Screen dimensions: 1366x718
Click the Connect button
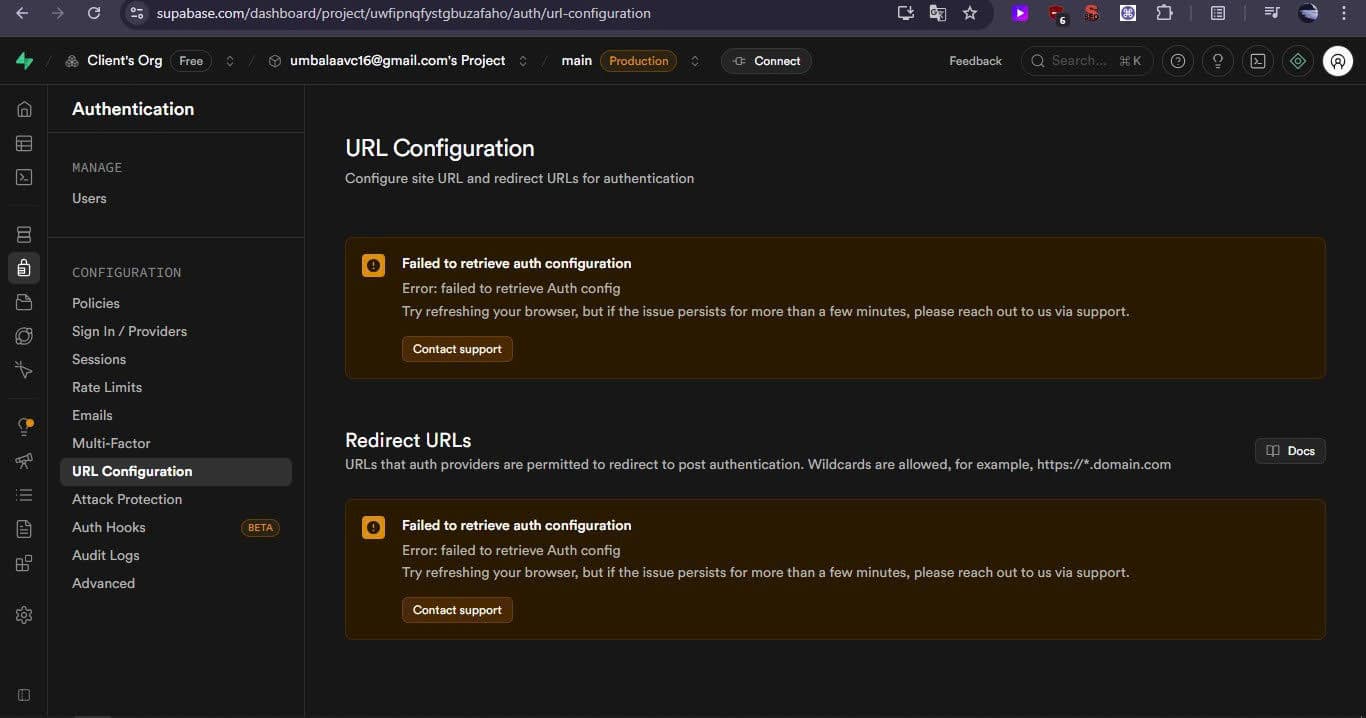point(766,61)
